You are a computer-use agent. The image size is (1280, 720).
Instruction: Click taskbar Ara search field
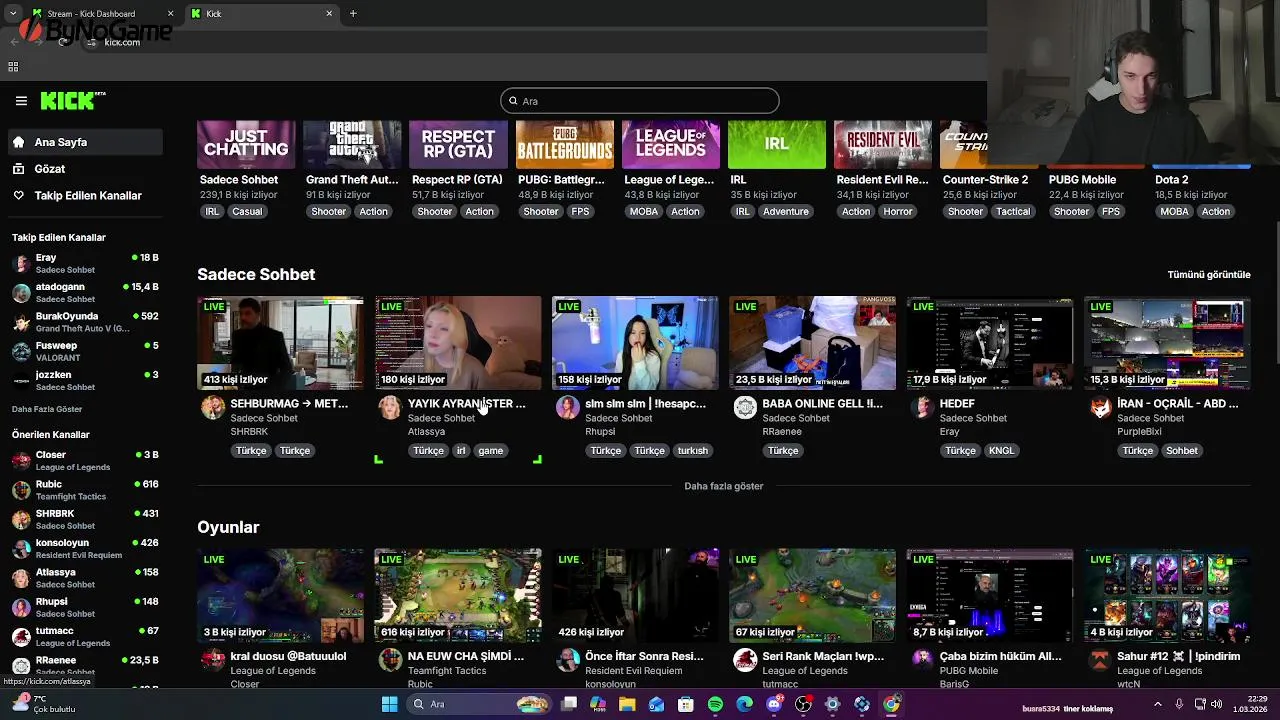tap(480, 704)
